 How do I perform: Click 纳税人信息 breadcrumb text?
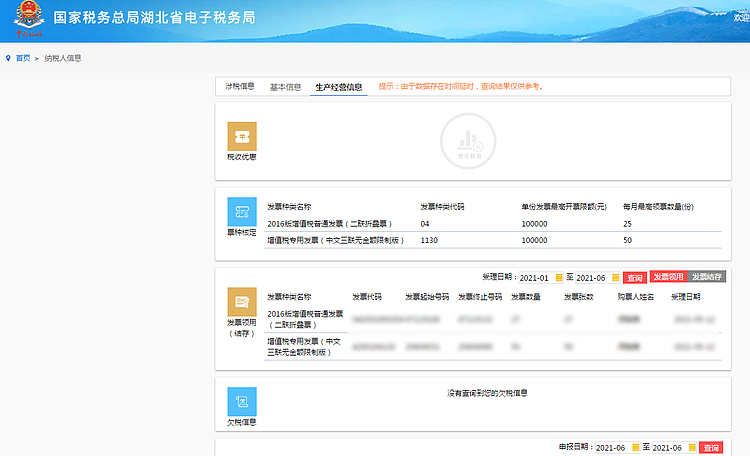click(63, 58)
